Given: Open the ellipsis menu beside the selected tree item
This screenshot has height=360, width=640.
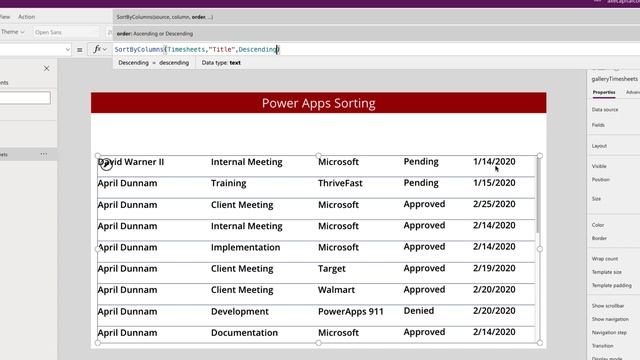Looking at the screenshot, I should (44, 154).
